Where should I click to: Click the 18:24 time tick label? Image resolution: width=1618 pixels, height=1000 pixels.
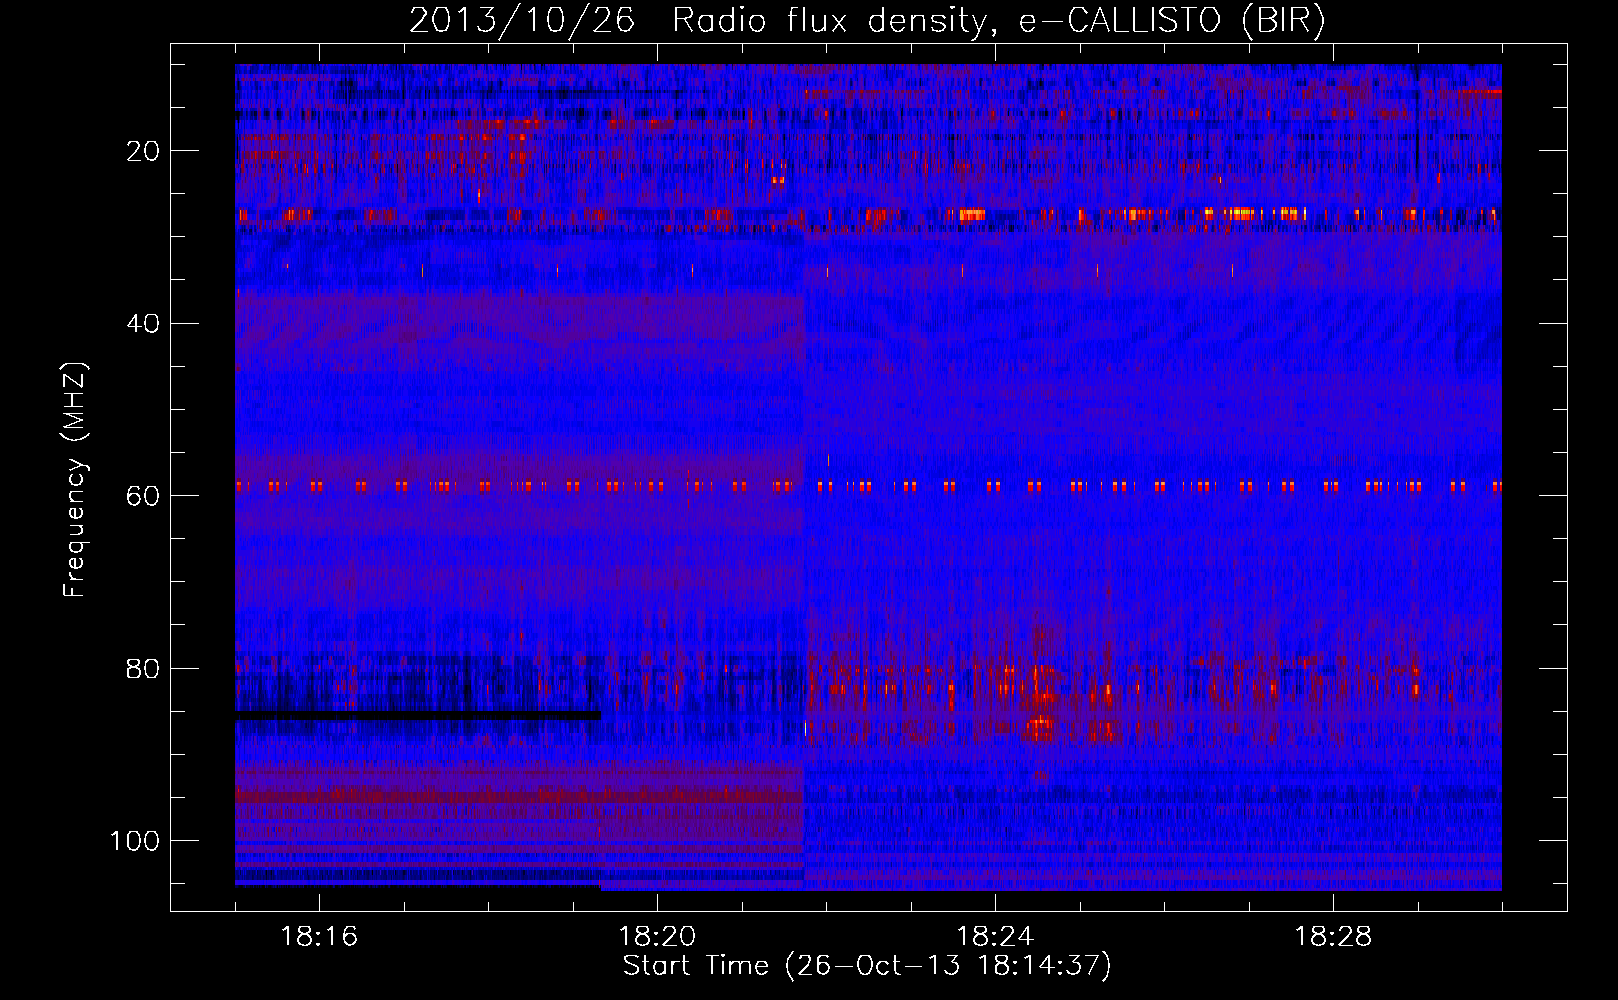(x=995, y=937)
